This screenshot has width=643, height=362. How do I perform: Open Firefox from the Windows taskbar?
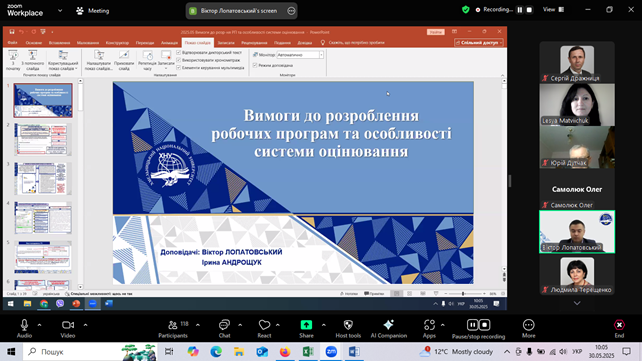[x=285, y=352]
